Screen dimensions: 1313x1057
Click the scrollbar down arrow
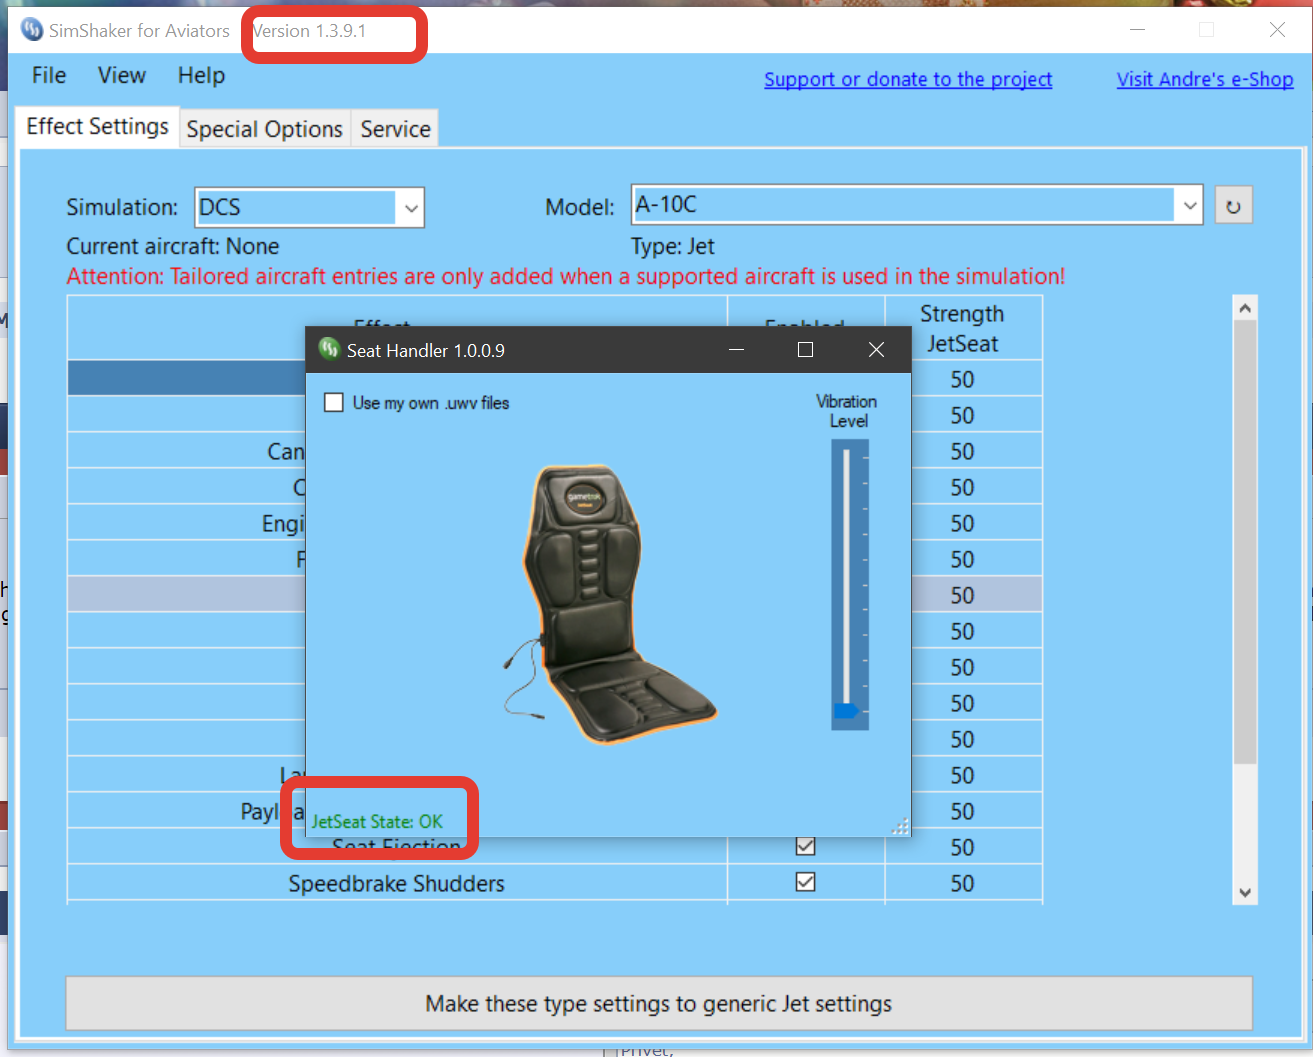point(1245,893)
